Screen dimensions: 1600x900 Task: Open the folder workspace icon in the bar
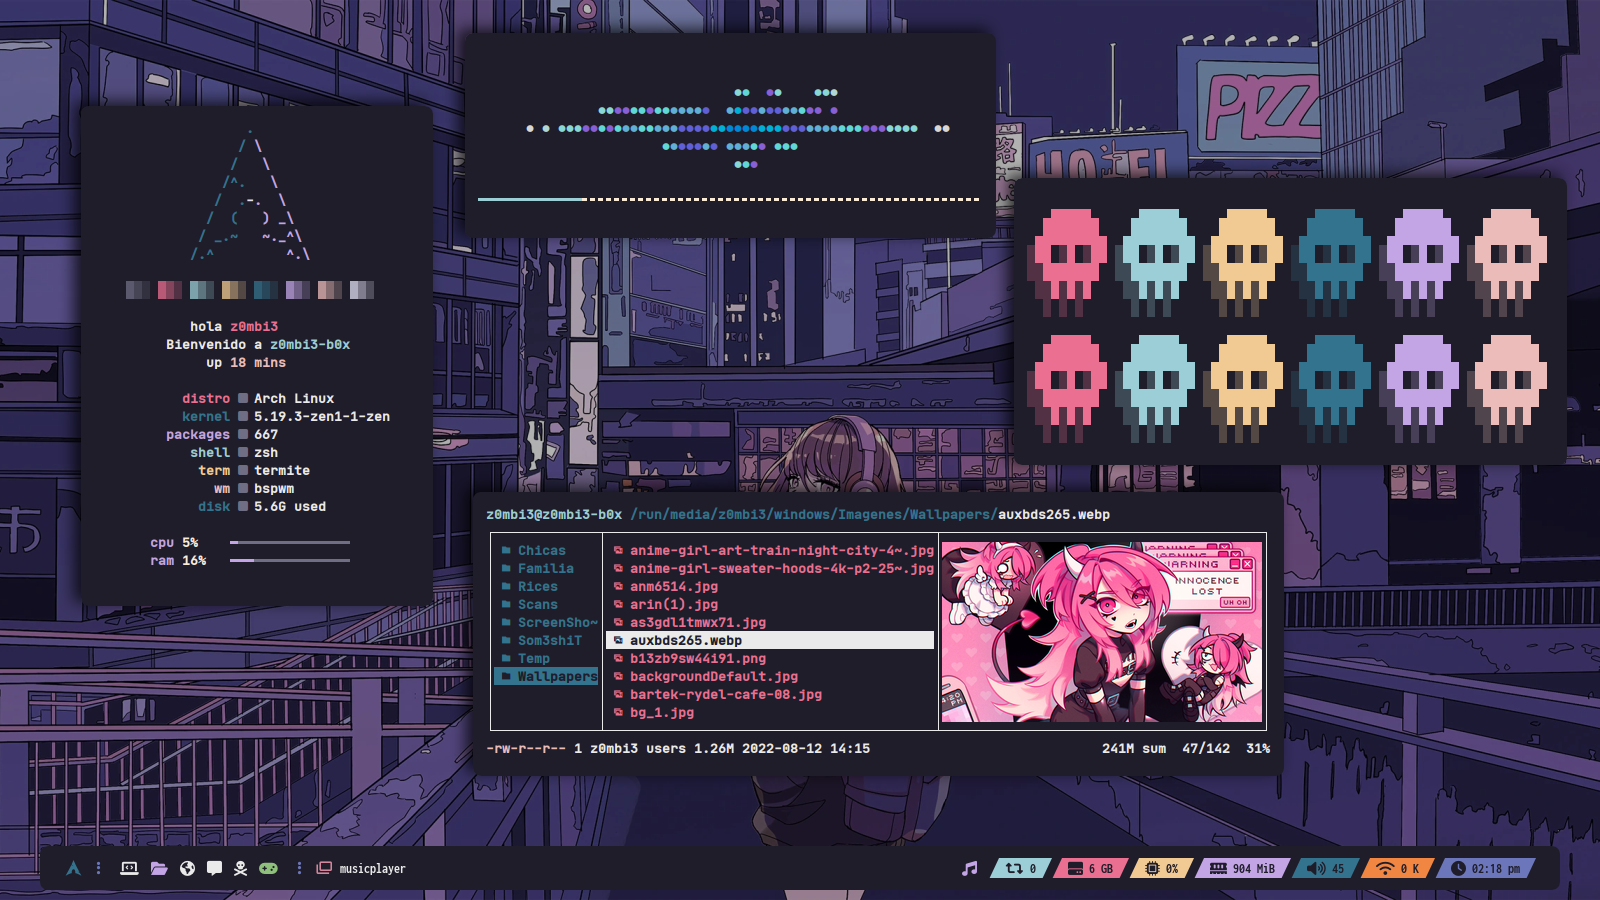point(159,868)
